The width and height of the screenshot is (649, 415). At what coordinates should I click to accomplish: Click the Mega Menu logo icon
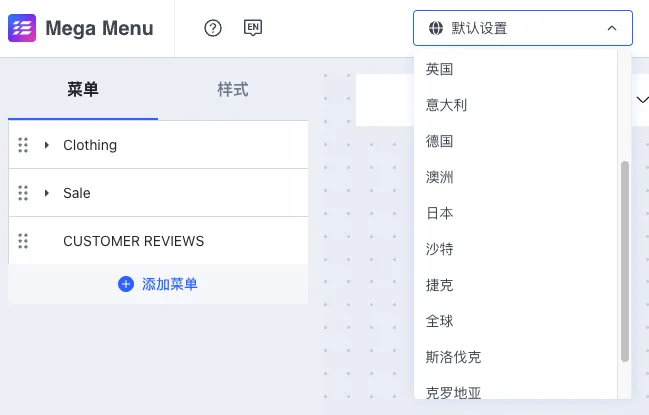coord(21,28)
